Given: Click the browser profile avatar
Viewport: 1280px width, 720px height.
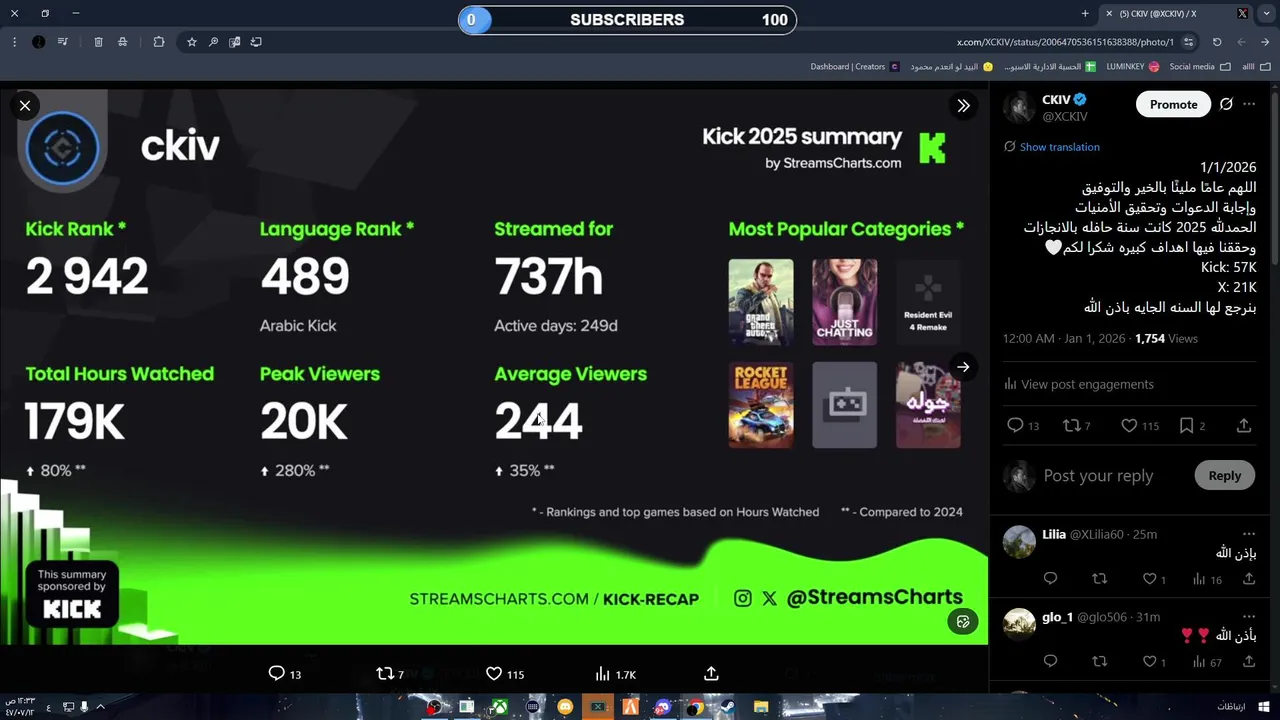Looking at the screenshot, I should pos(38,42).
